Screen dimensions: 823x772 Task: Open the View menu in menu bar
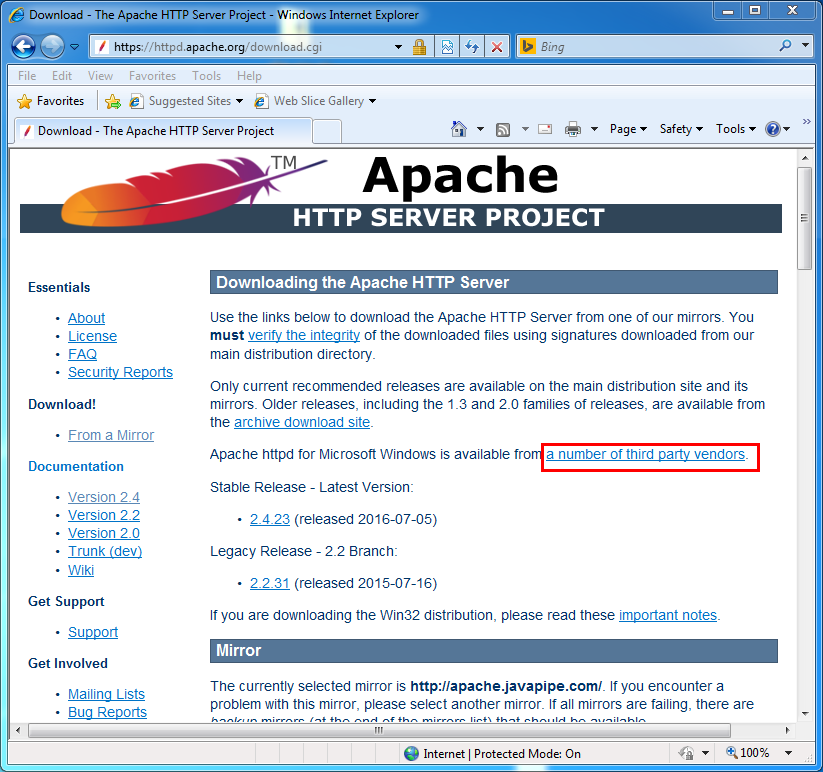coord(100,76)
